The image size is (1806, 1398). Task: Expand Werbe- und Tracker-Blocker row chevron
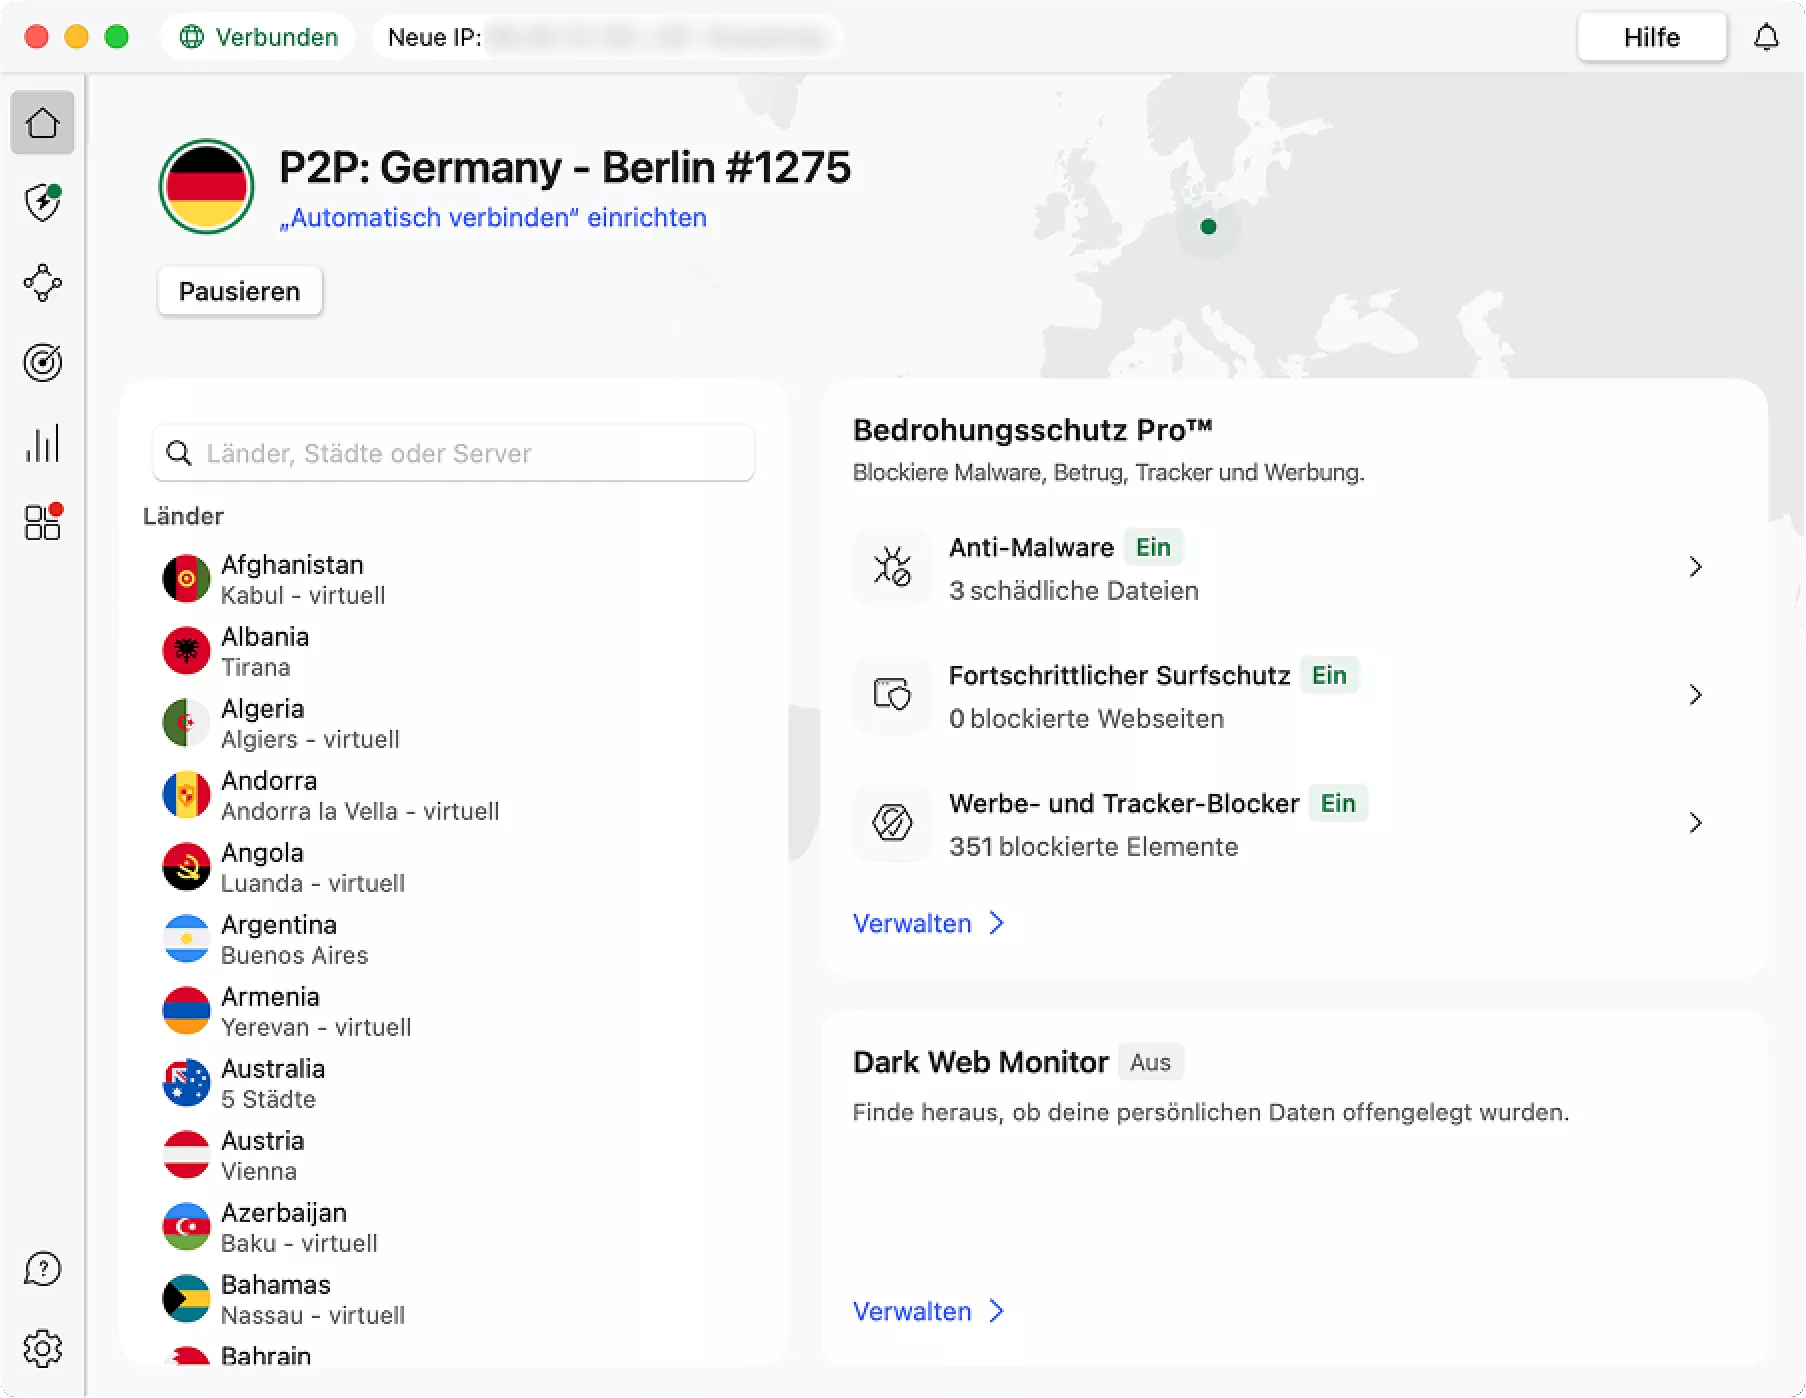pos(1695,823)
